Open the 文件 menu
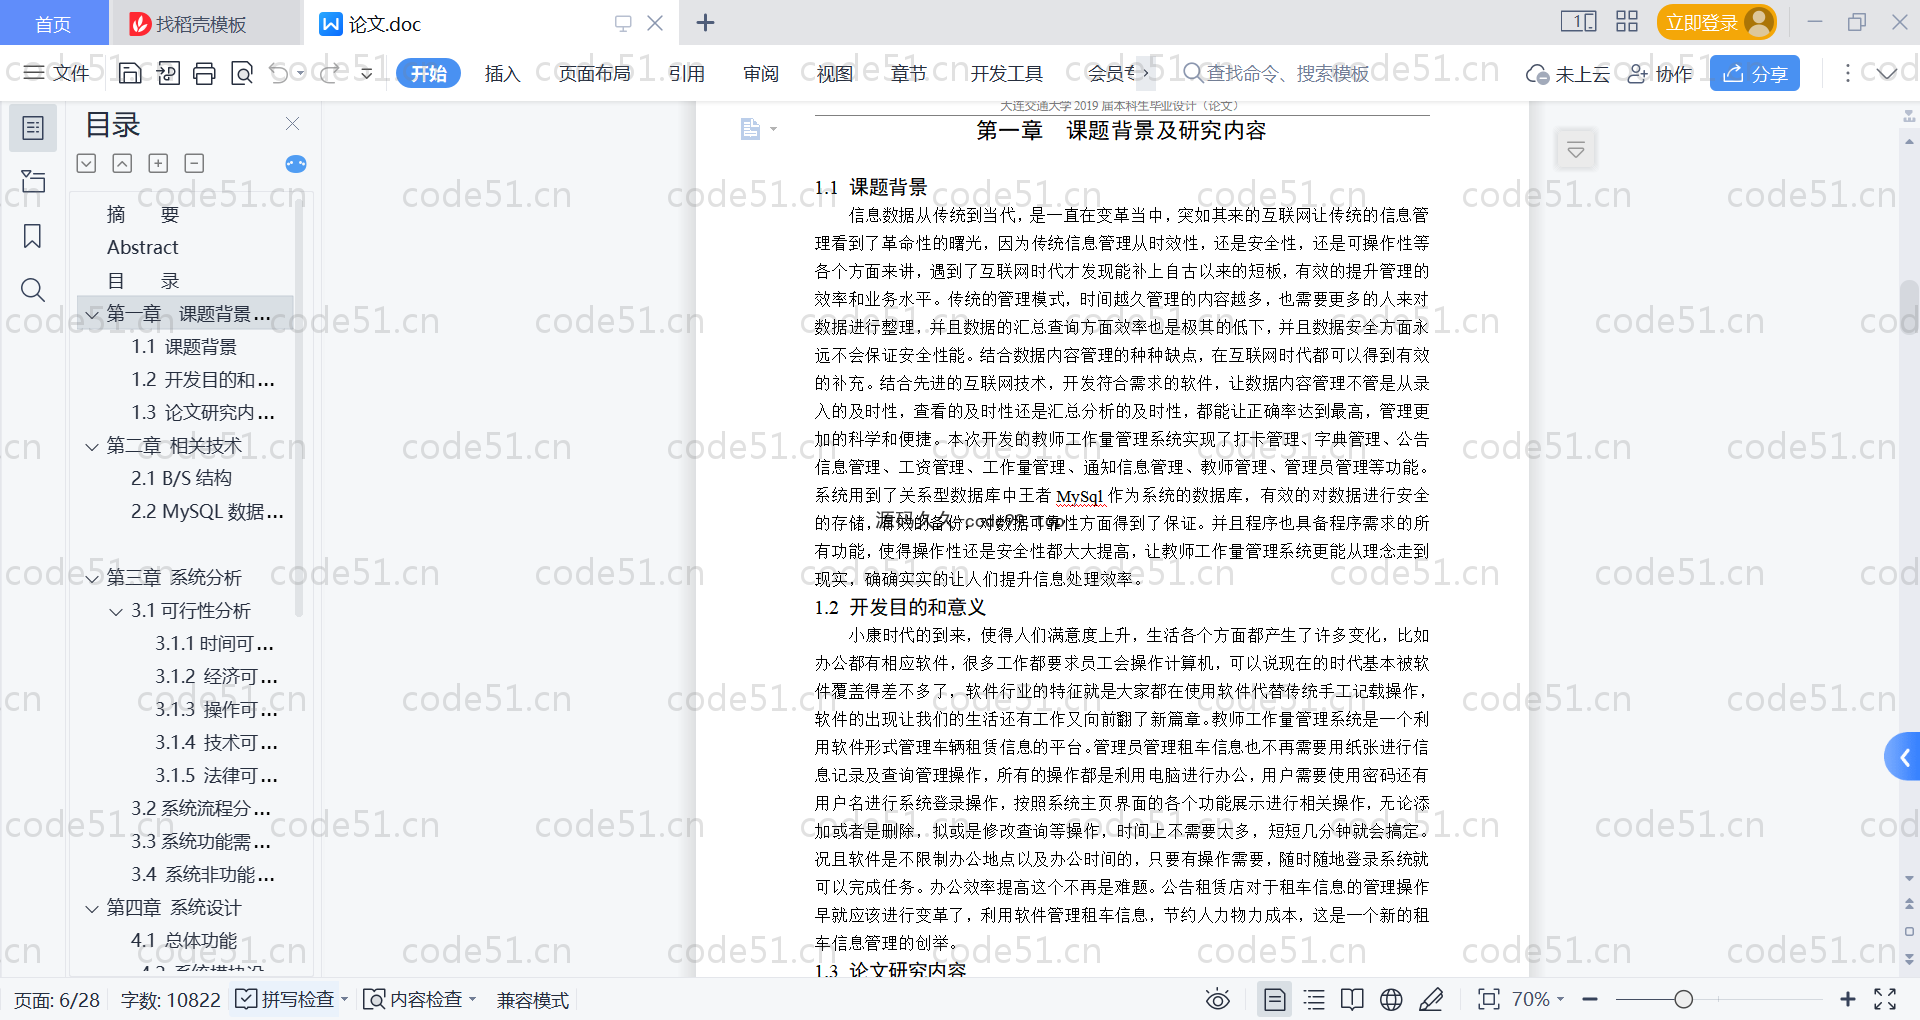The image size is (1920, 1020). (57, 73)
